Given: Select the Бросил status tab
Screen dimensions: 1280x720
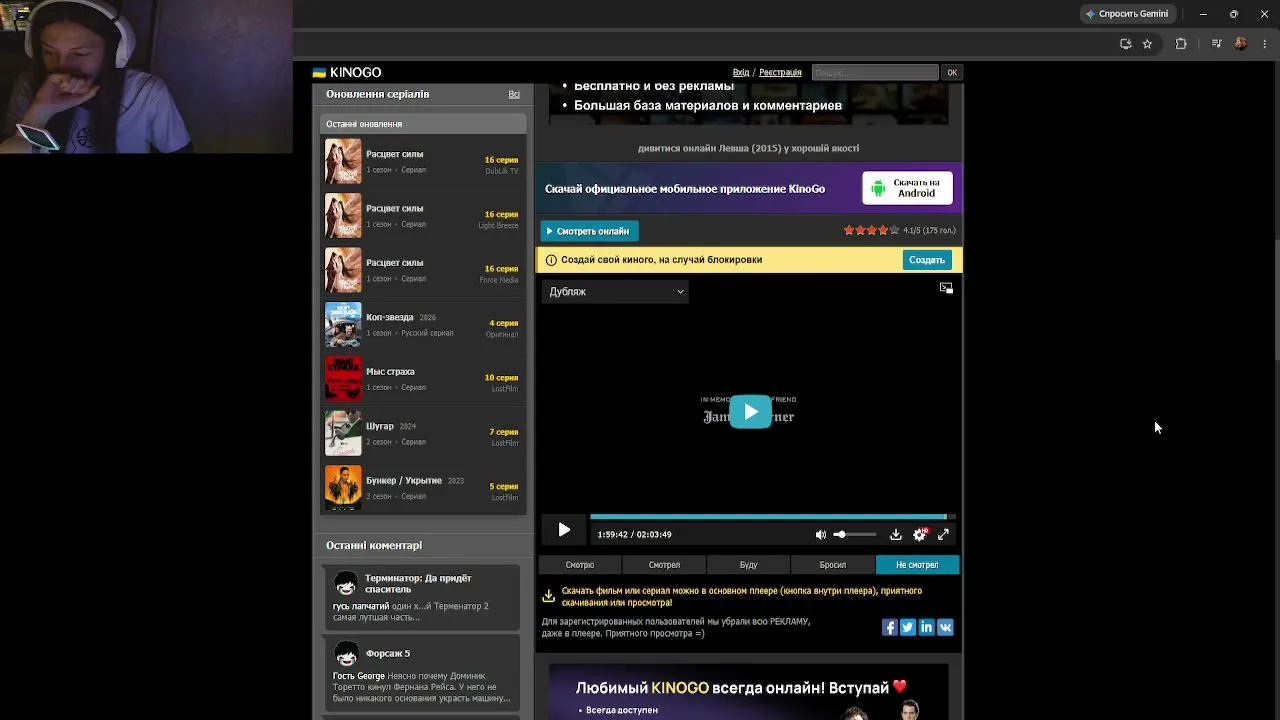Looking at the screenshot, I should click(x=832, y=565).
